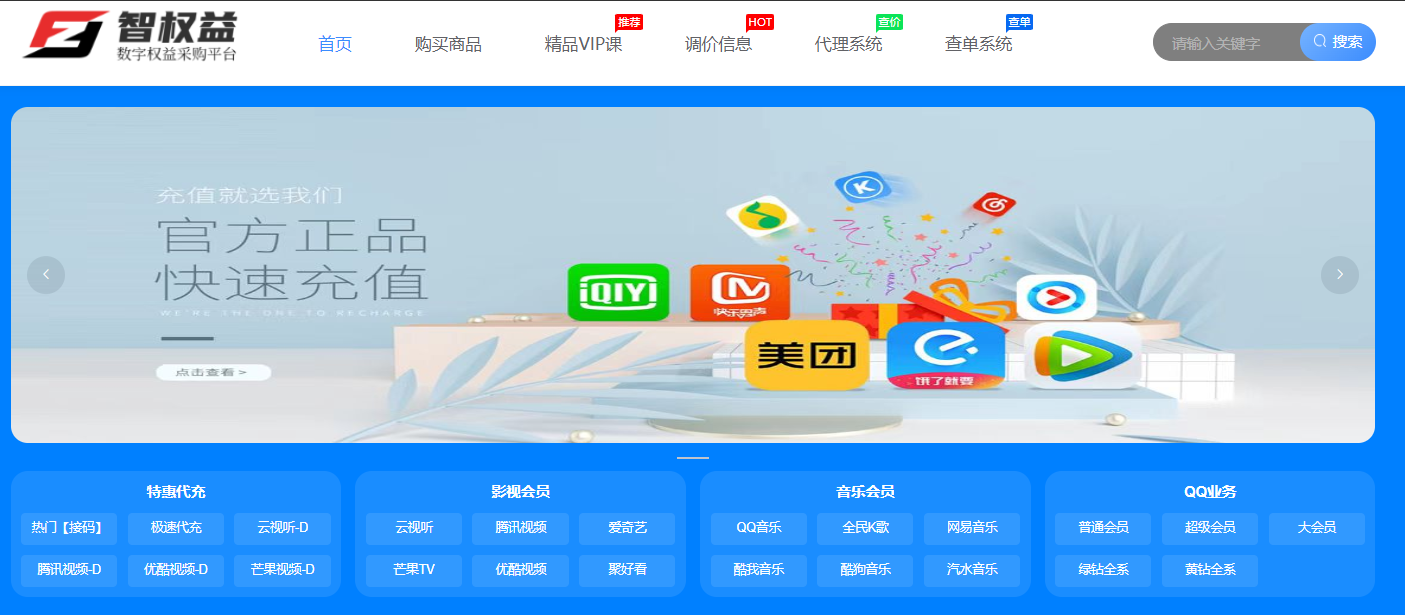Click the Mango TV orange icon
The width and height of the screenshot is (1405, 615).
[x=739, y=292]
